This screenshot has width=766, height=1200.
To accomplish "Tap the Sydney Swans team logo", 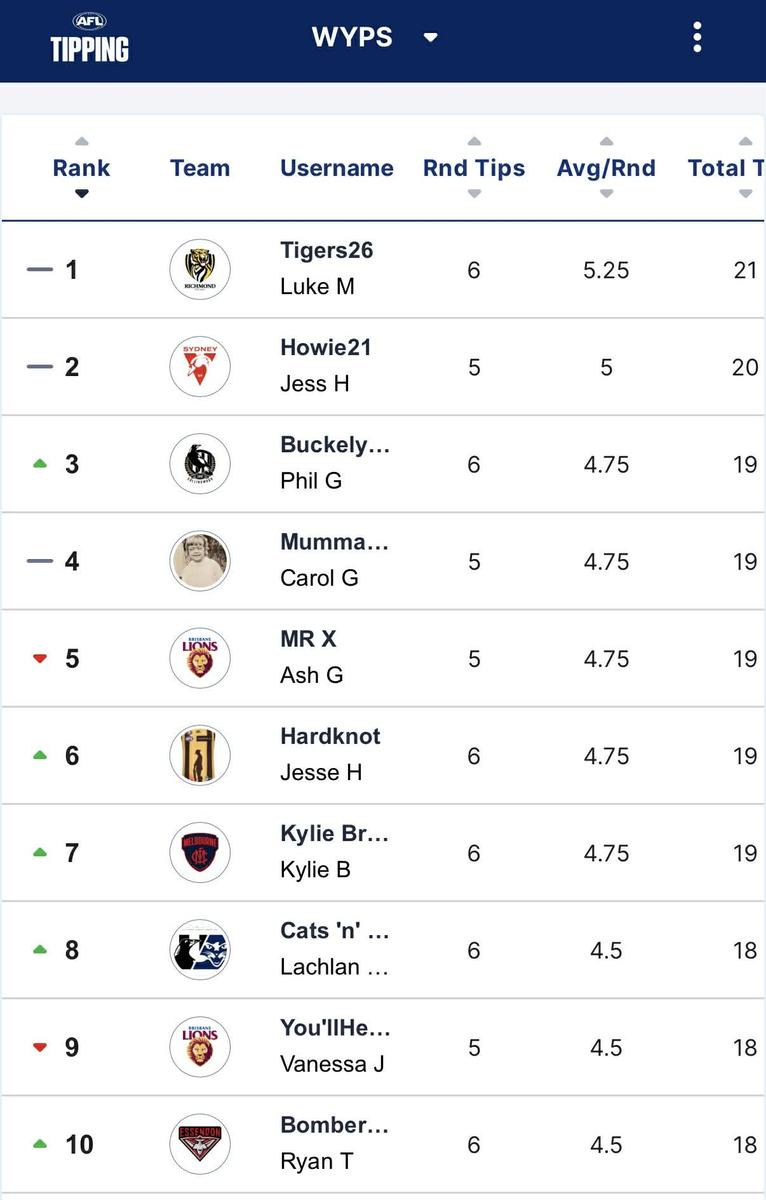I will point(200,366).
